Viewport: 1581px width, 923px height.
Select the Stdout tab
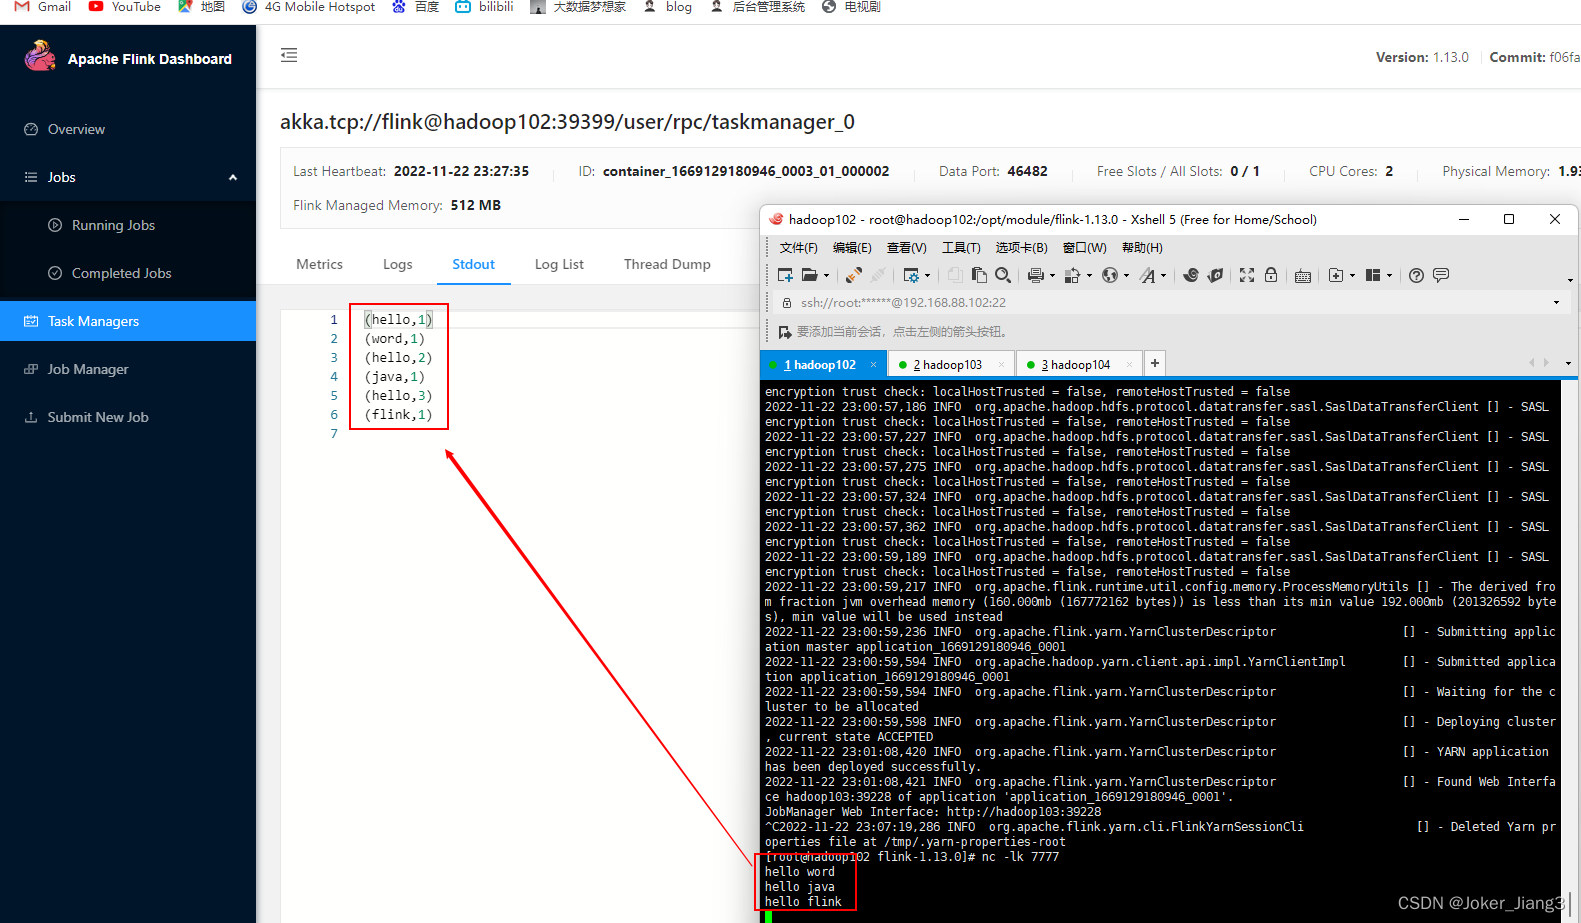click(473, 264)
